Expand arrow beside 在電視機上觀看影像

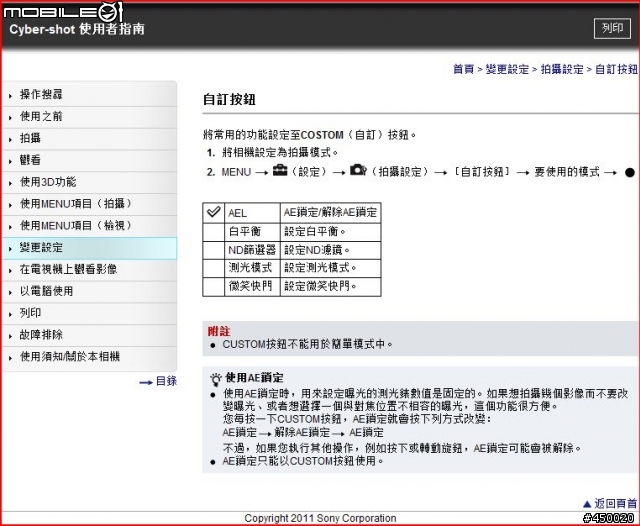pos(11,271)
